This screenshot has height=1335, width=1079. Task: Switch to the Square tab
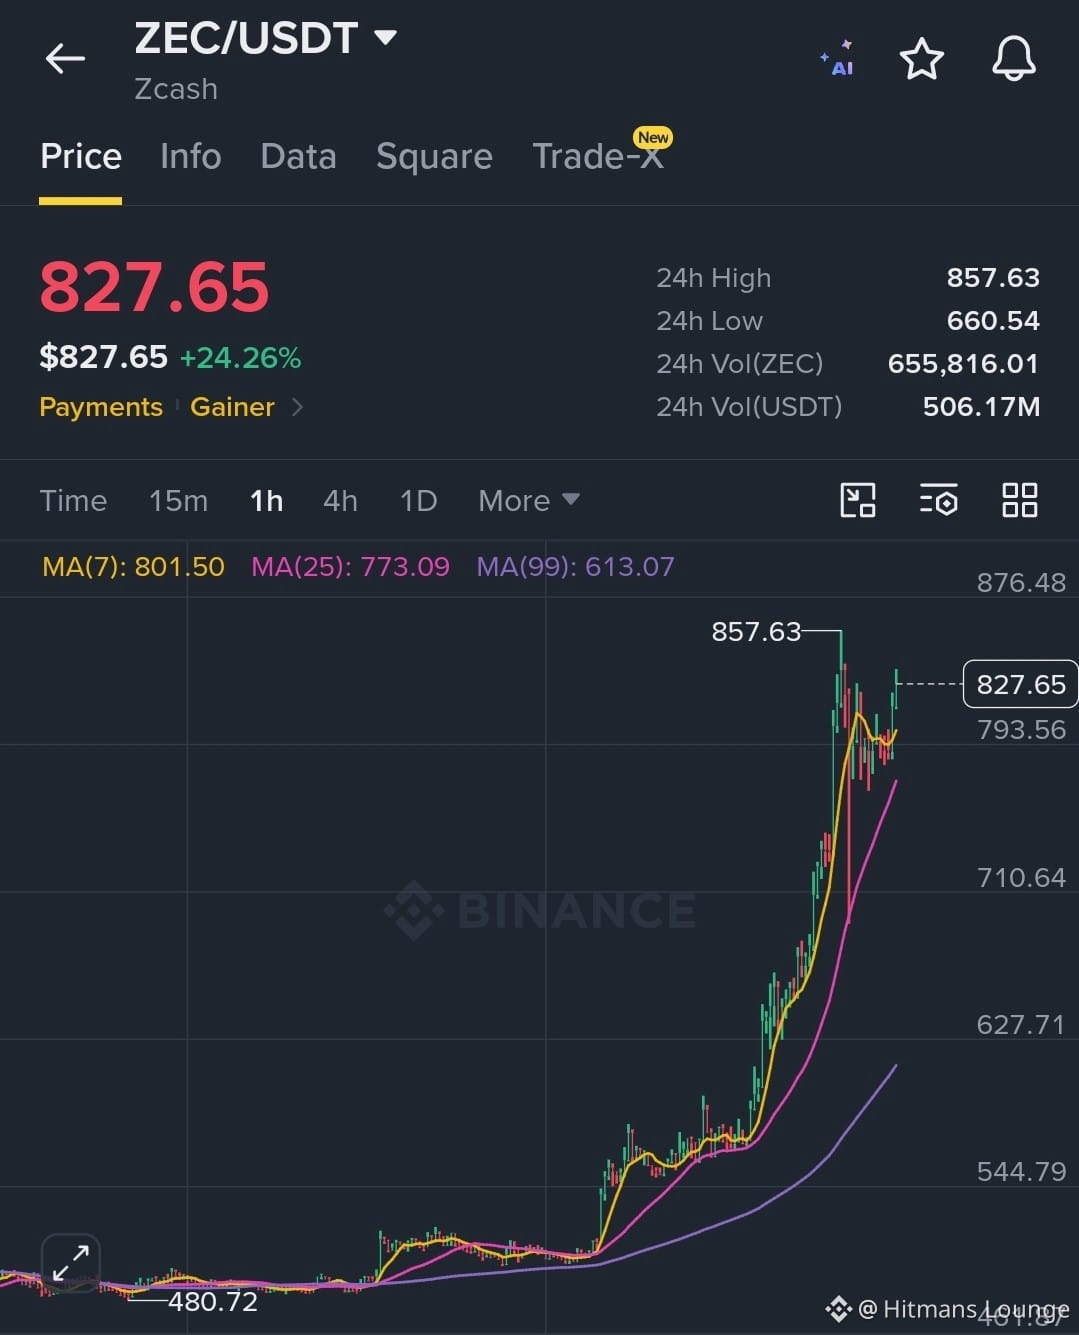pyautogui.click(x=434, y=156)
